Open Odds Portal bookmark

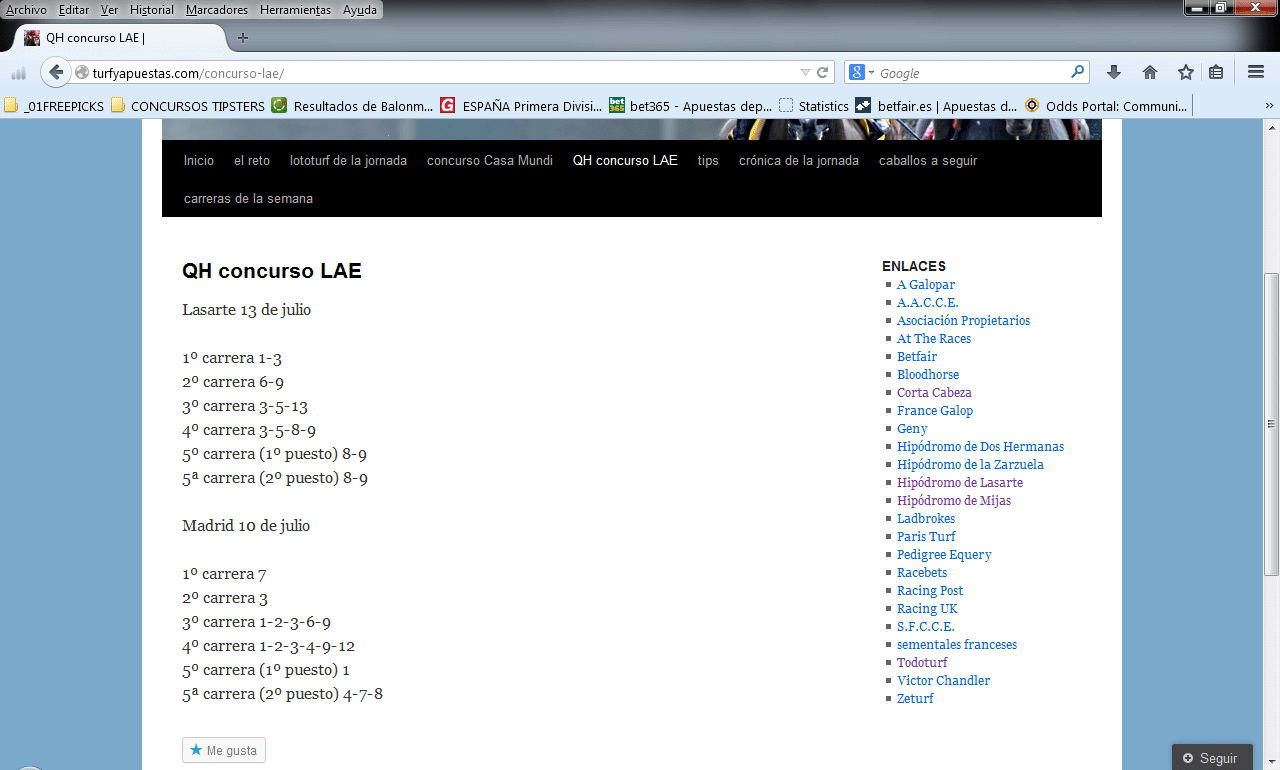(1106, 106)
